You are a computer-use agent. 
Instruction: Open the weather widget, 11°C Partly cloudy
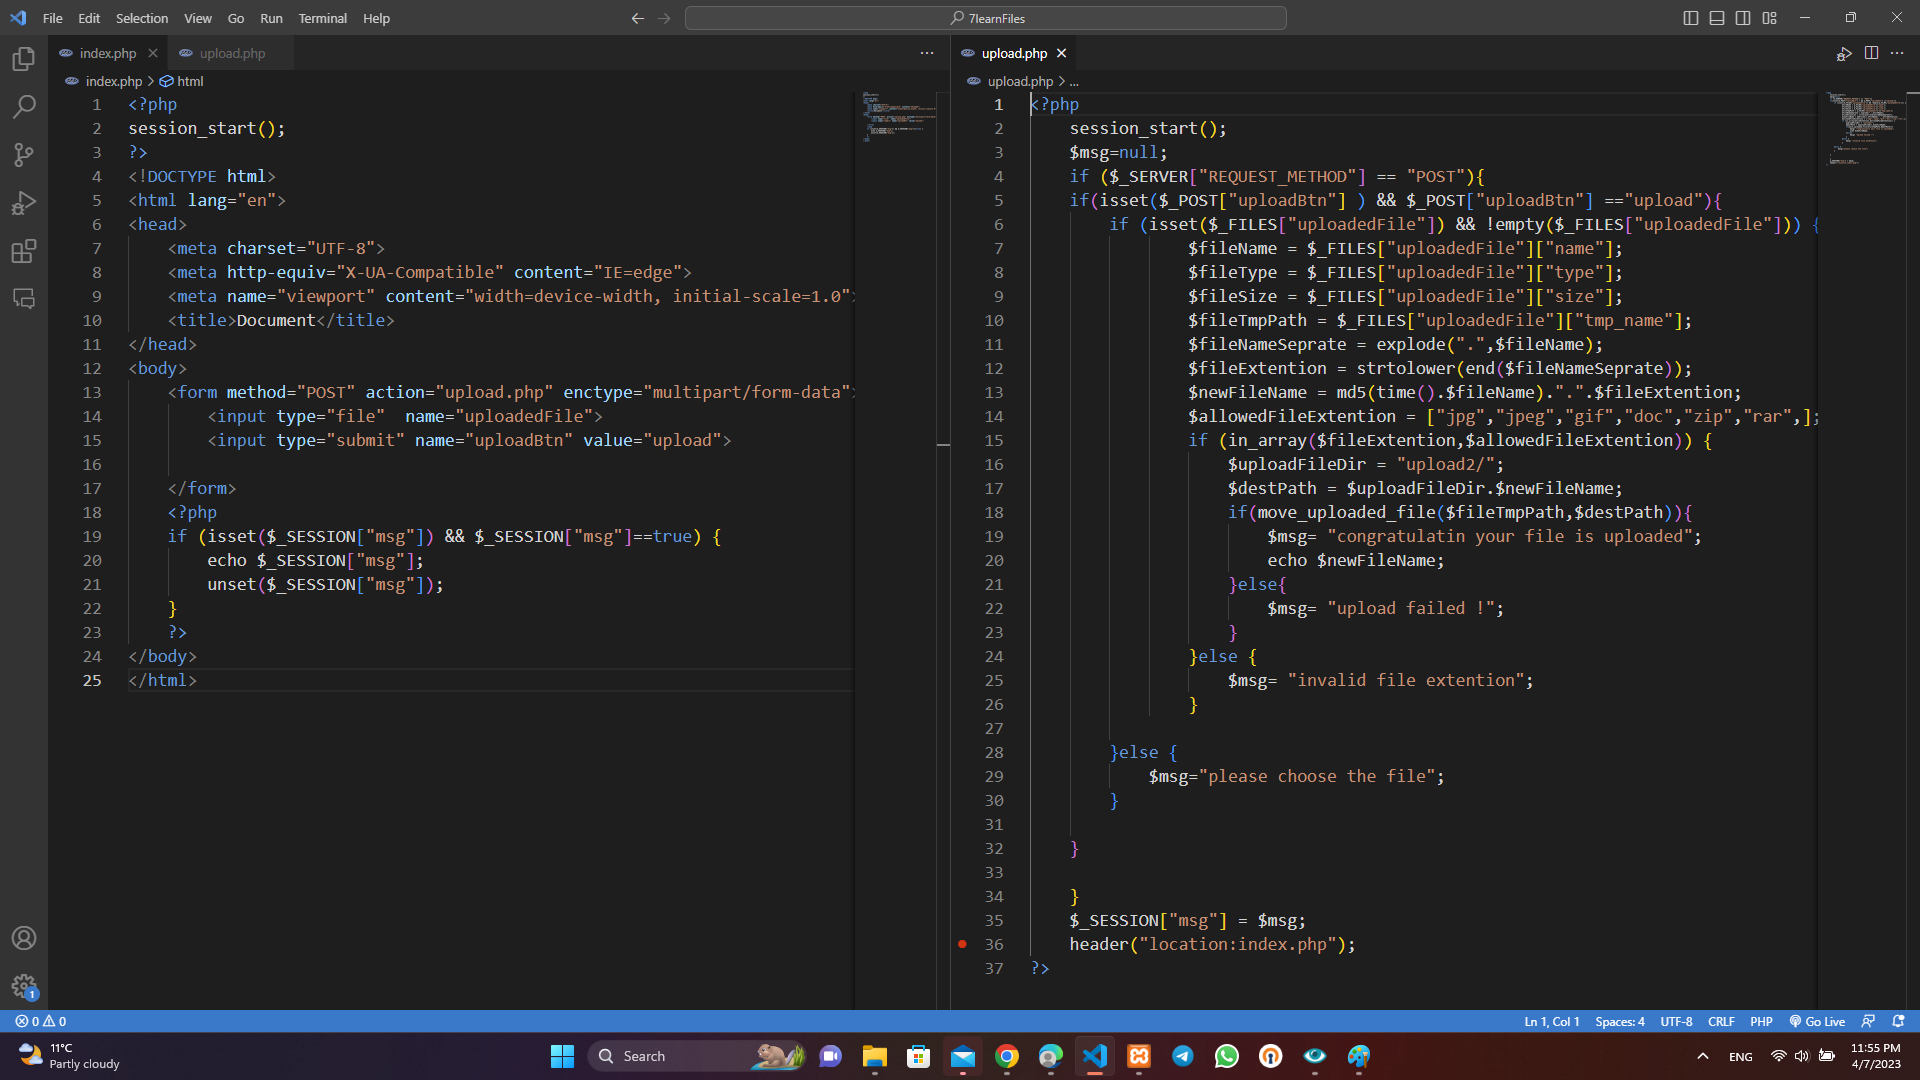point(70,1056)
